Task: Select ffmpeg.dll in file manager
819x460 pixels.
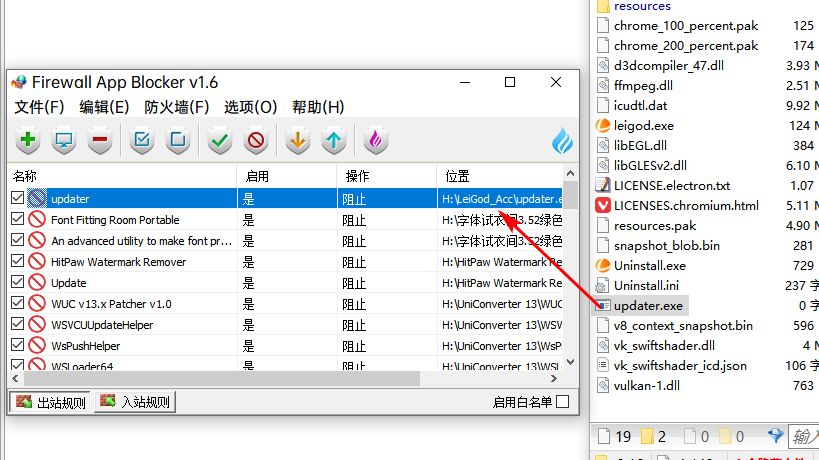Action: [x=643, y=85]
